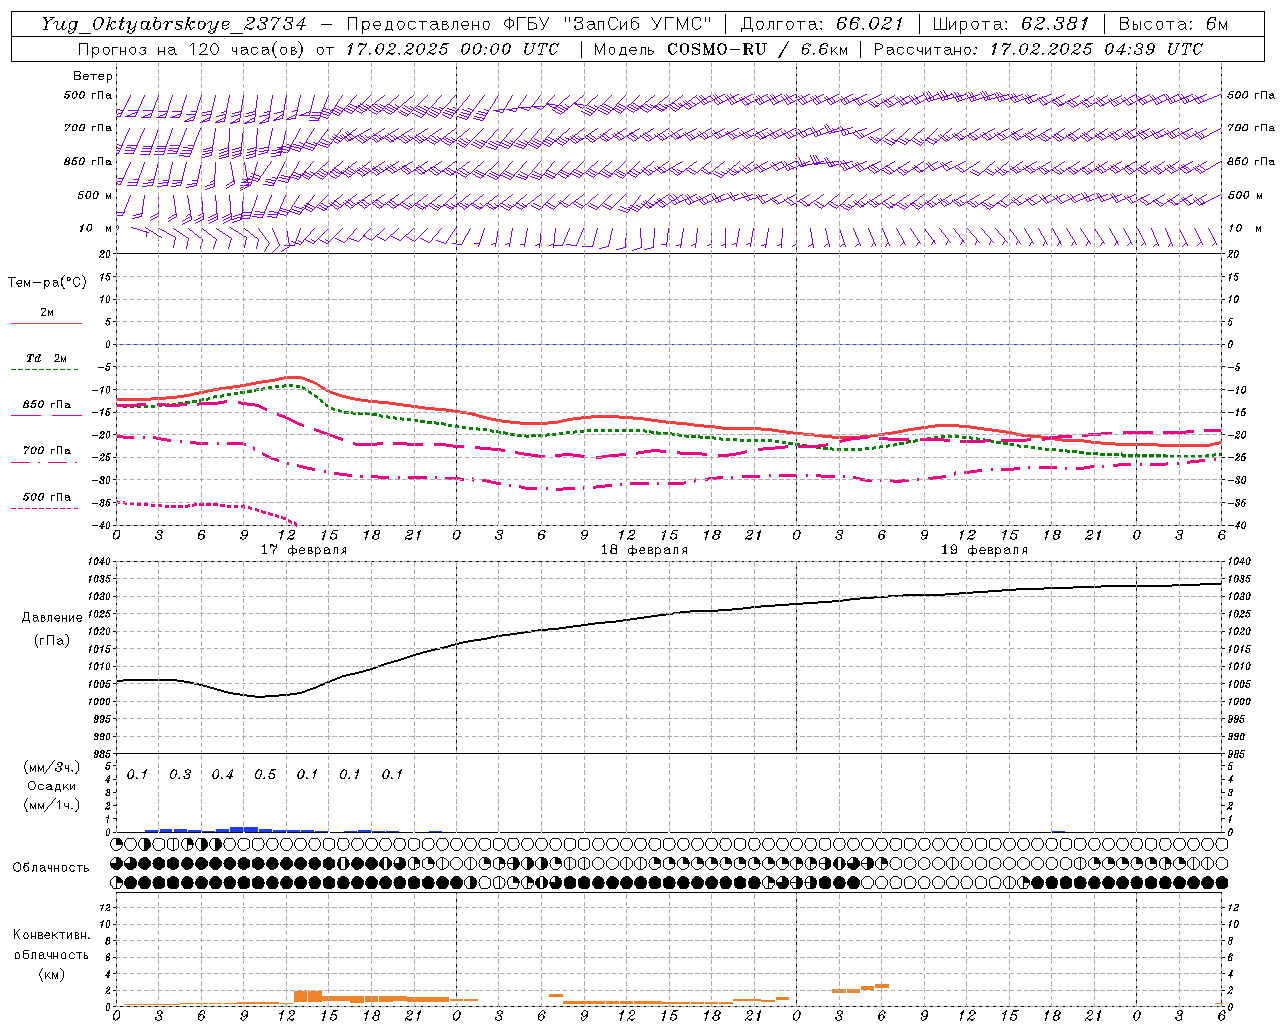Click the elevation text Высота: 6м
The width and height of the screenshot is (1280, 1024).
1172,24
